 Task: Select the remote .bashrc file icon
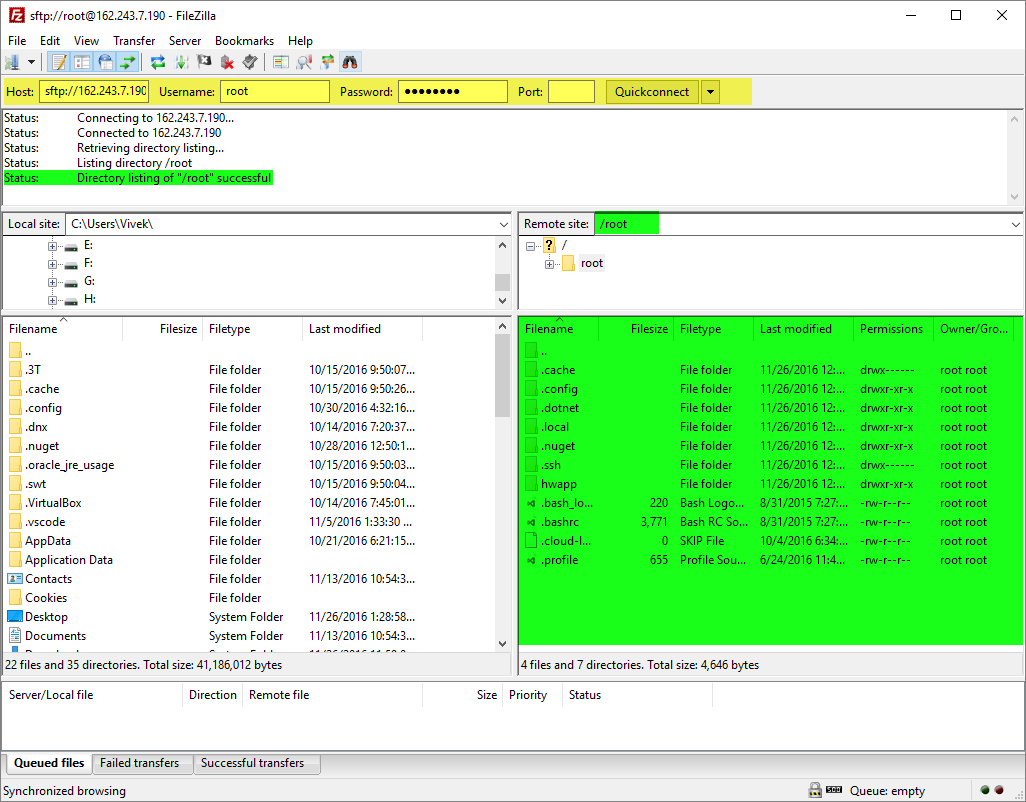tap(531, 522)
